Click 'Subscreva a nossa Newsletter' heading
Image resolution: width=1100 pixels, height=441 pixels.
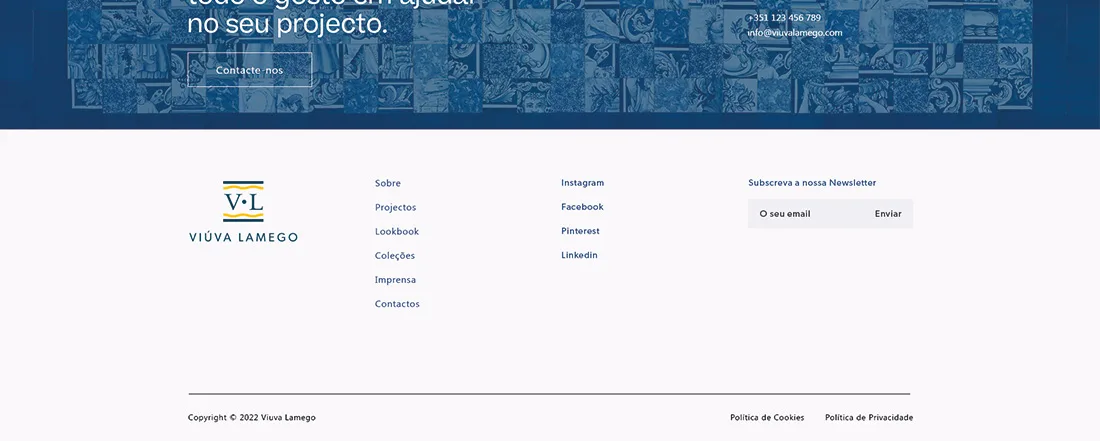[812, 182]
